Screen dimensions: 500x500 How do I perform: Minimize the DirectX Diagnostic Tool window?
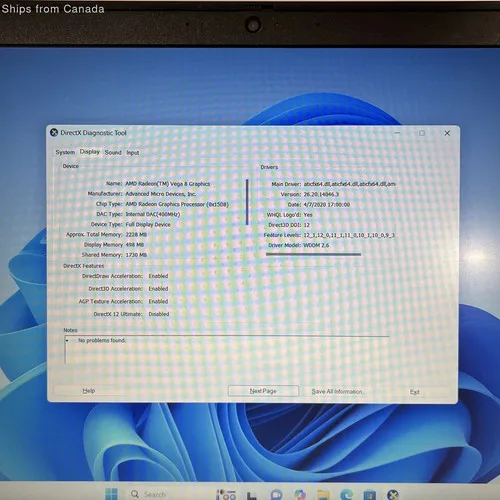point(397,133)
